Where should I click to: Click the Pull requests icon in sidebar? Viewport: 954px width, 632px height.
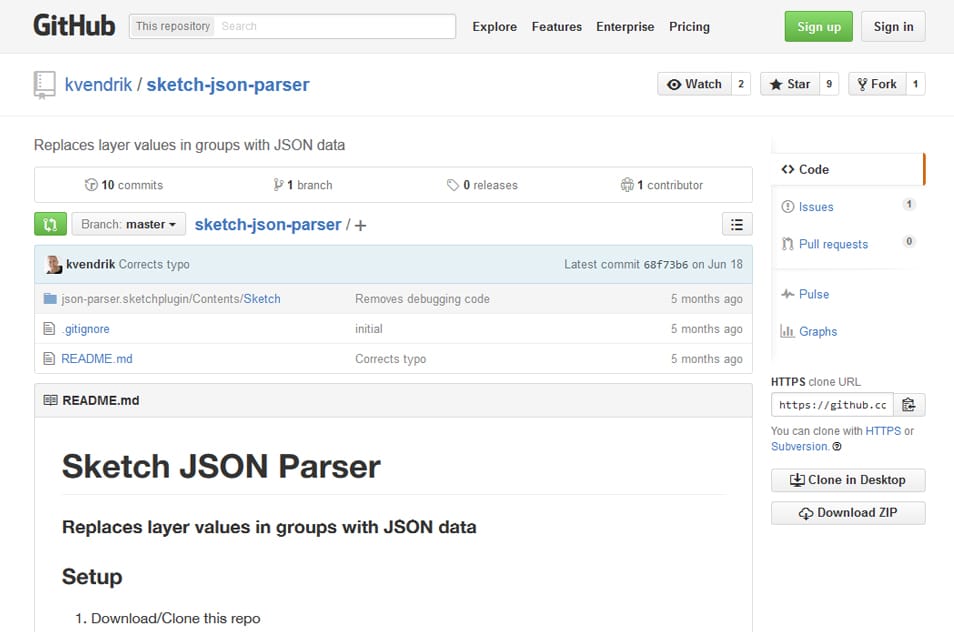[x=788, y=245]
